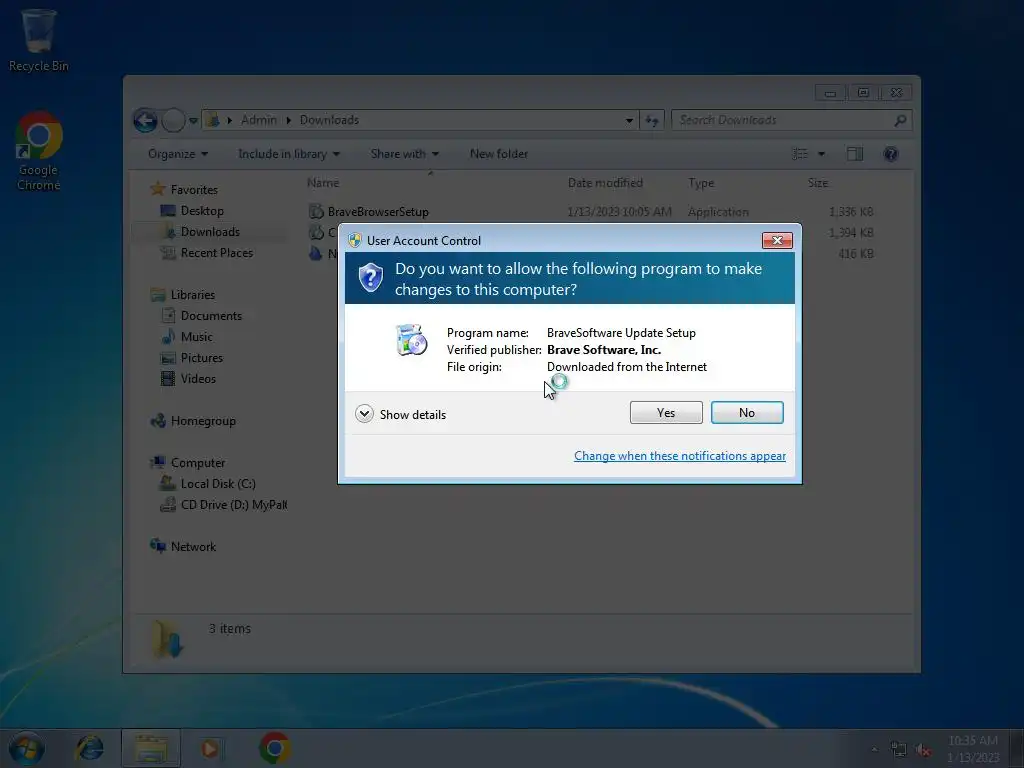1024x768 pixels.
Task: Click the change view icon in Explorer toolbar
Action: (x=800, y=154)
